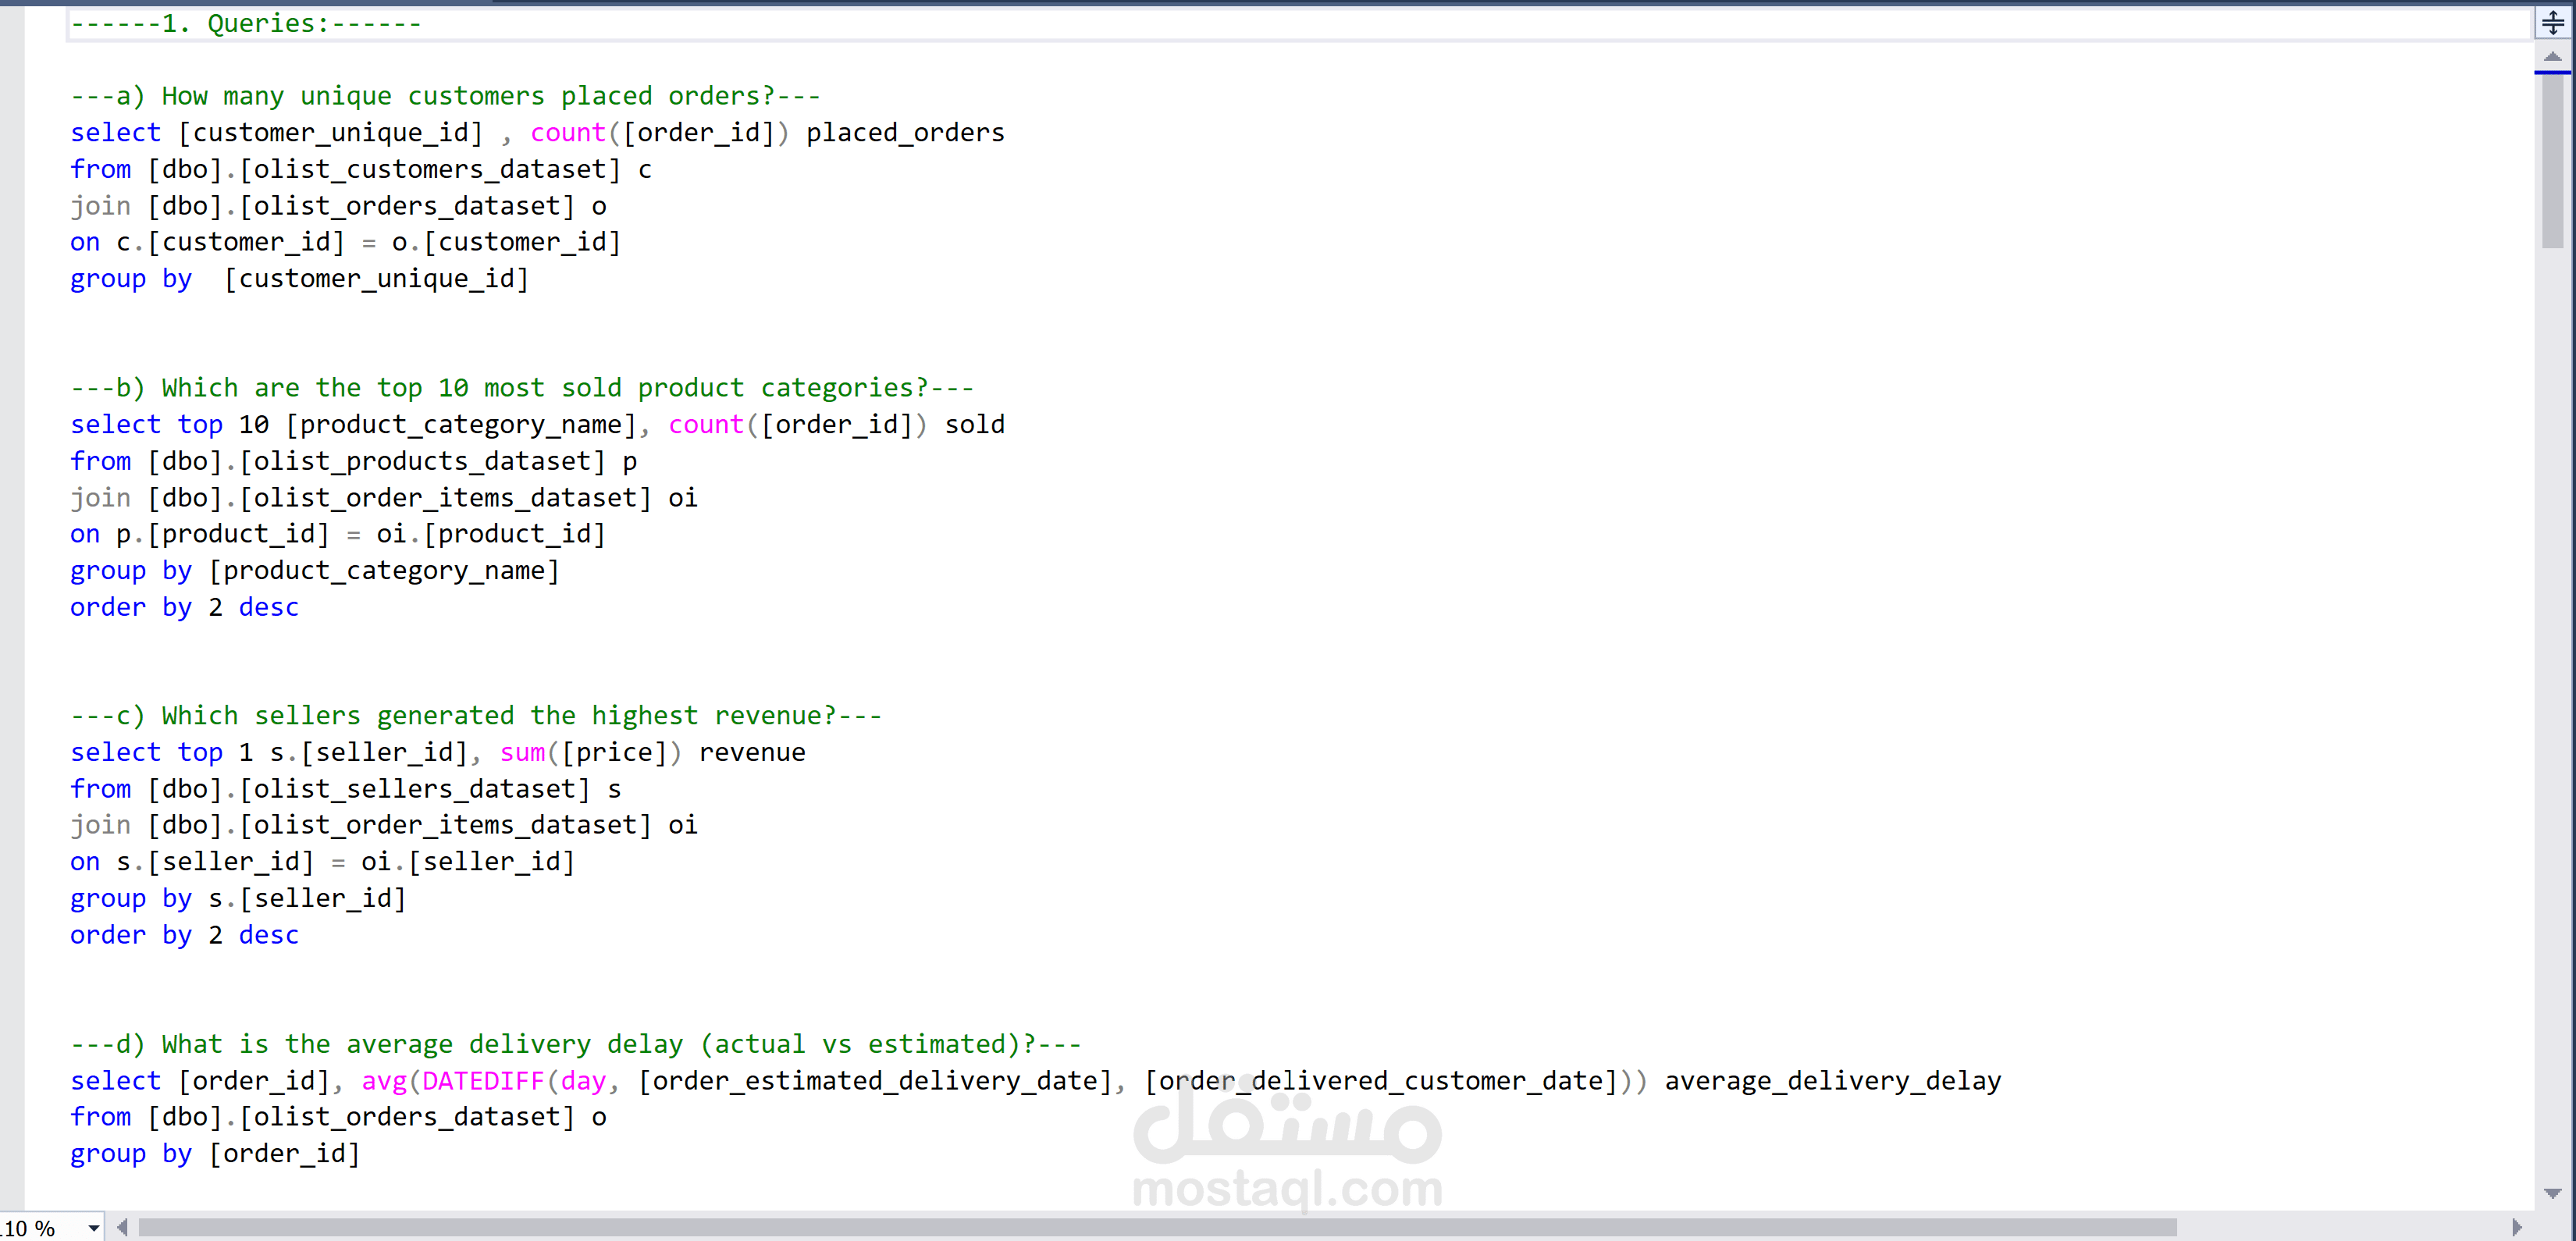Place cursor on 'unique customers placed orders' comment
This screenshot has width=2576, height=1241.
click(x=445, y=96)
